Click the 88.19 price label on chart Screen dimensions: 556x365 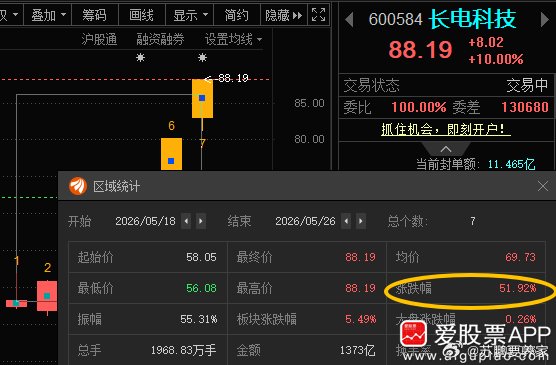233,78
